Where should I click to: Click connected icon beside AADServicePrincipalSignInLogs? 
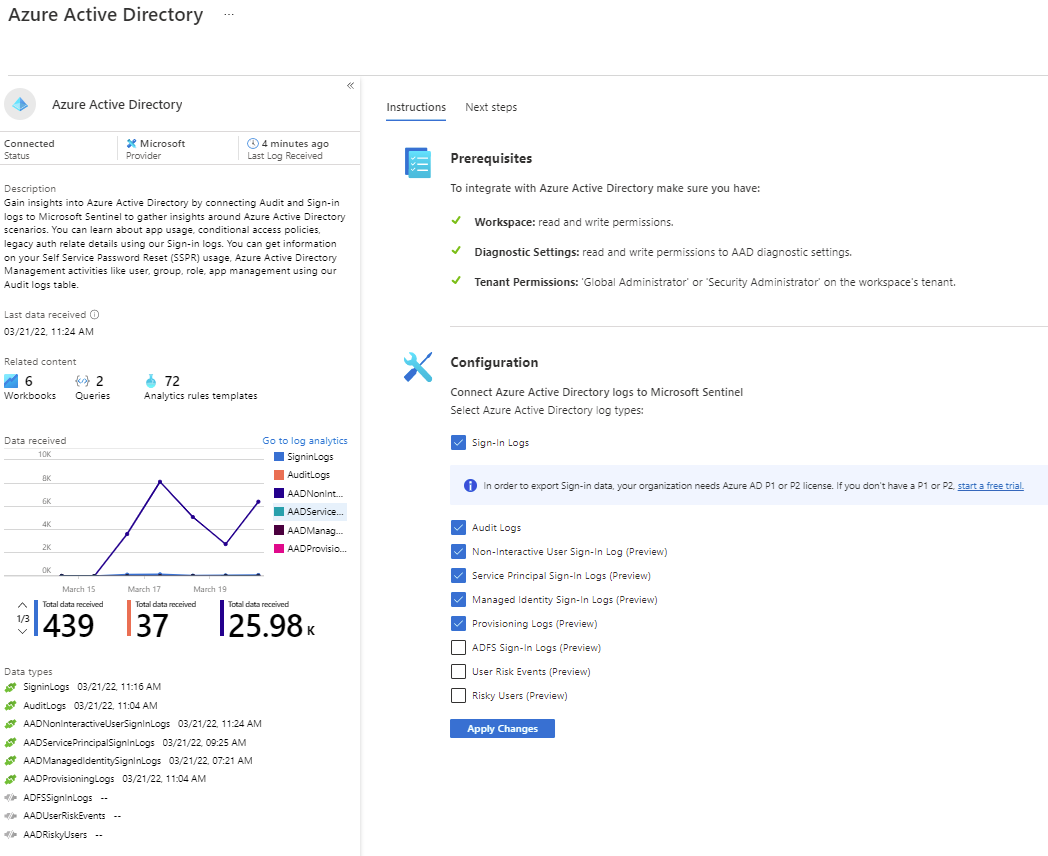10,742
